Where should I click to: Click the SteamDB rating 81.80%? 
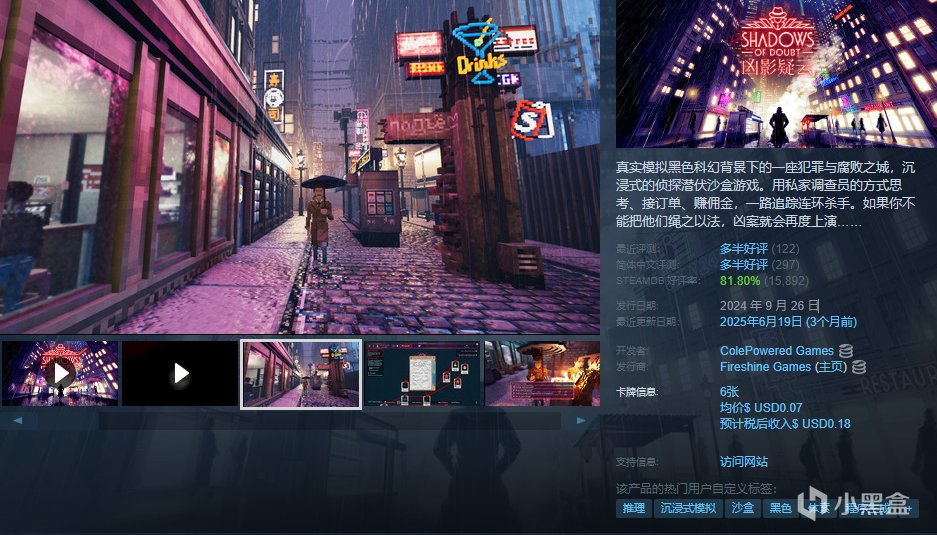(740, 281)
